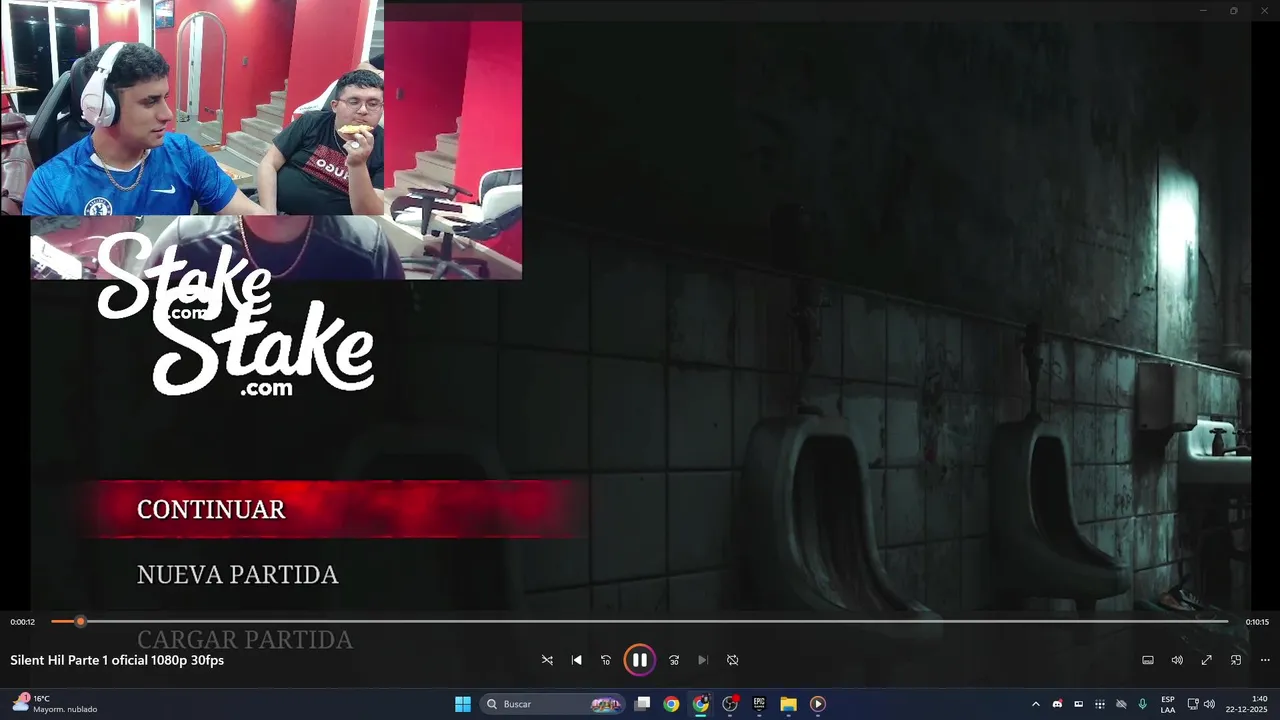Select NUEVA PARTIDA in the game menu
This screenshot has height=720, width=1280.
pyautogui.click(x=238, y=575)
